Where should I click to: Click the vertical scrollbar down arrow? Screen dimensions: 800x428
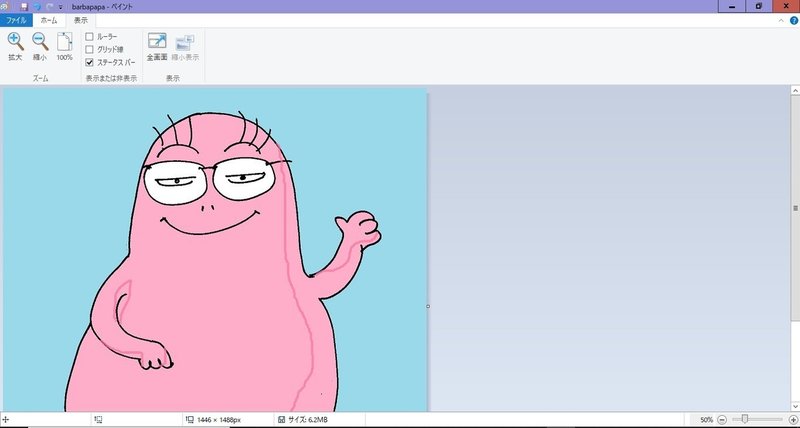pos(795,407)
